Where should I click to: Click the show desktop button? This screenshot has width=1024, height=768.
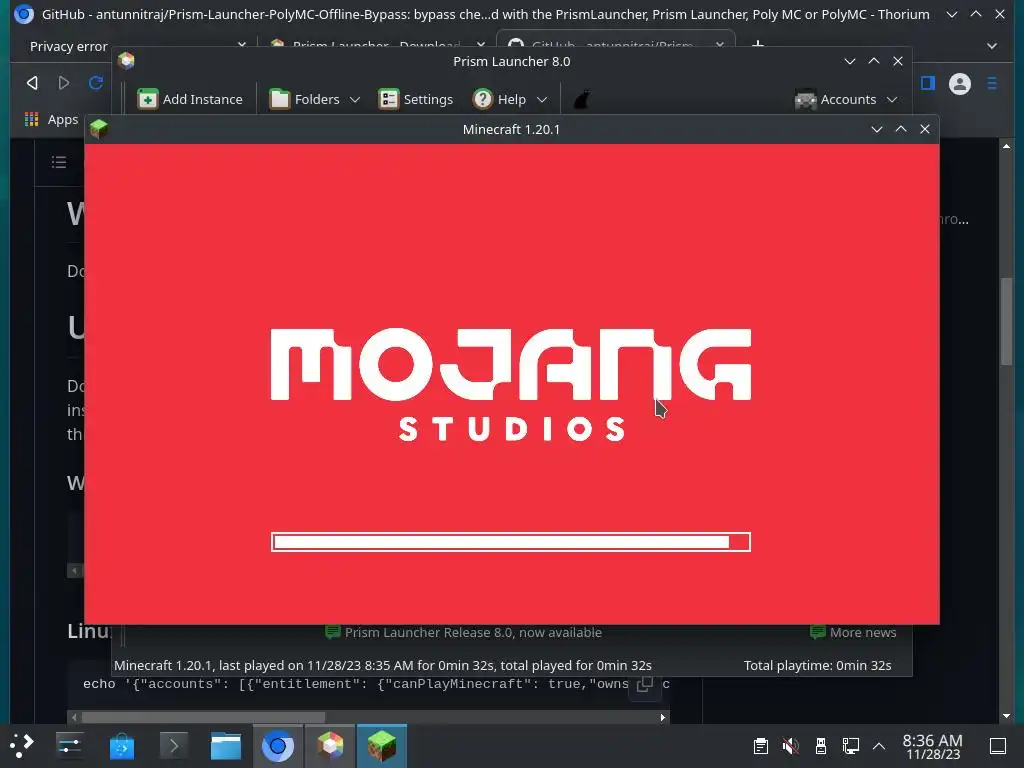998,746
